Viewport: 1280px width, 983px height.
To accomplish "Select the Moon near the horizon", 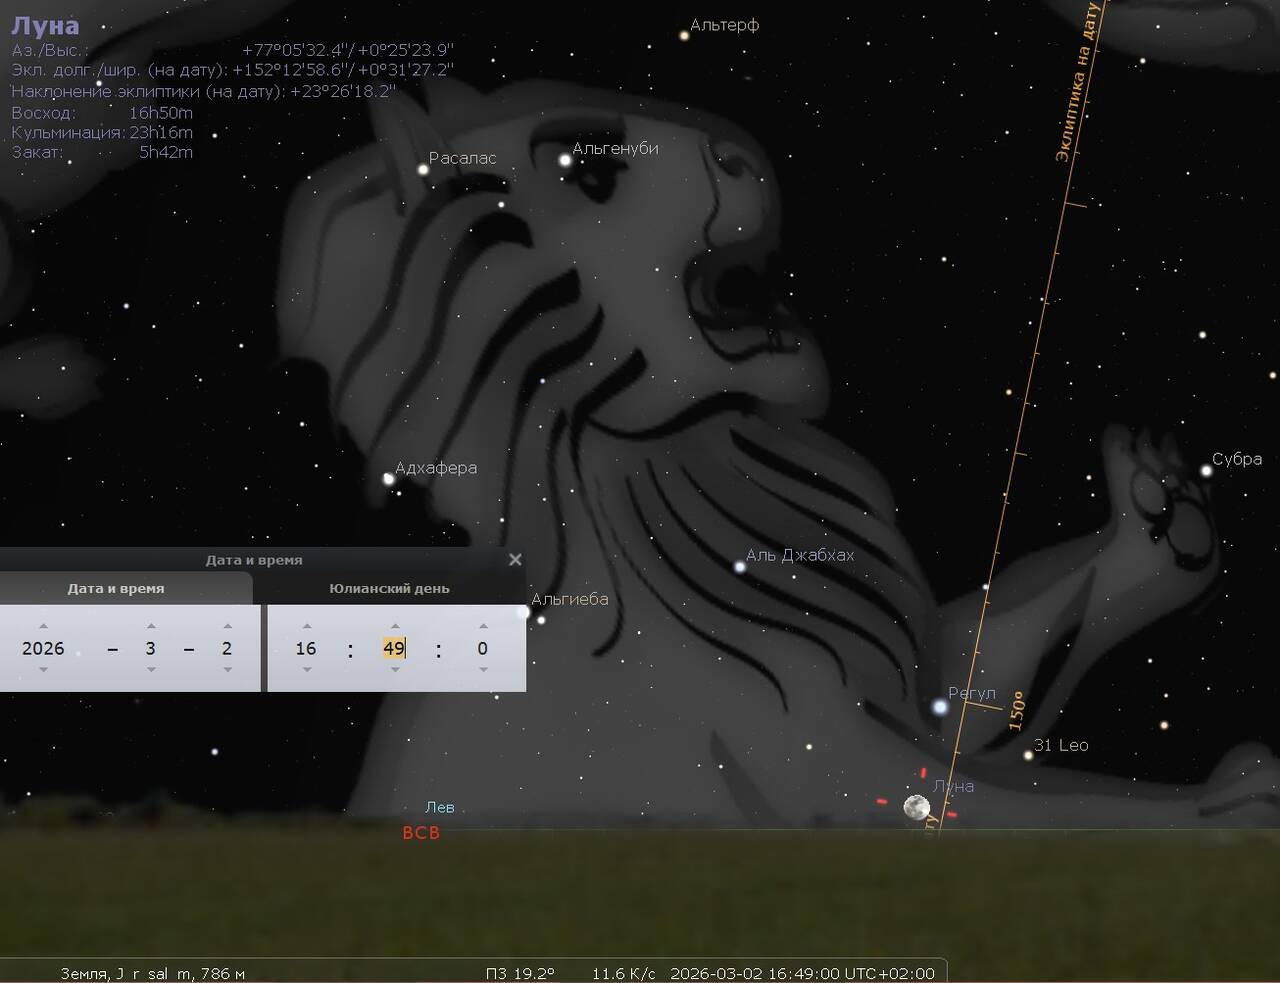I will (x=916, y=807).
